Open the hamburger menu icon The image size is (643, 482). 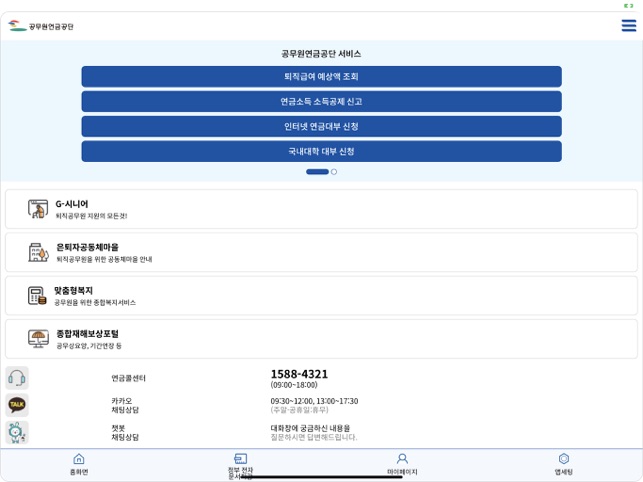(629, 25)
